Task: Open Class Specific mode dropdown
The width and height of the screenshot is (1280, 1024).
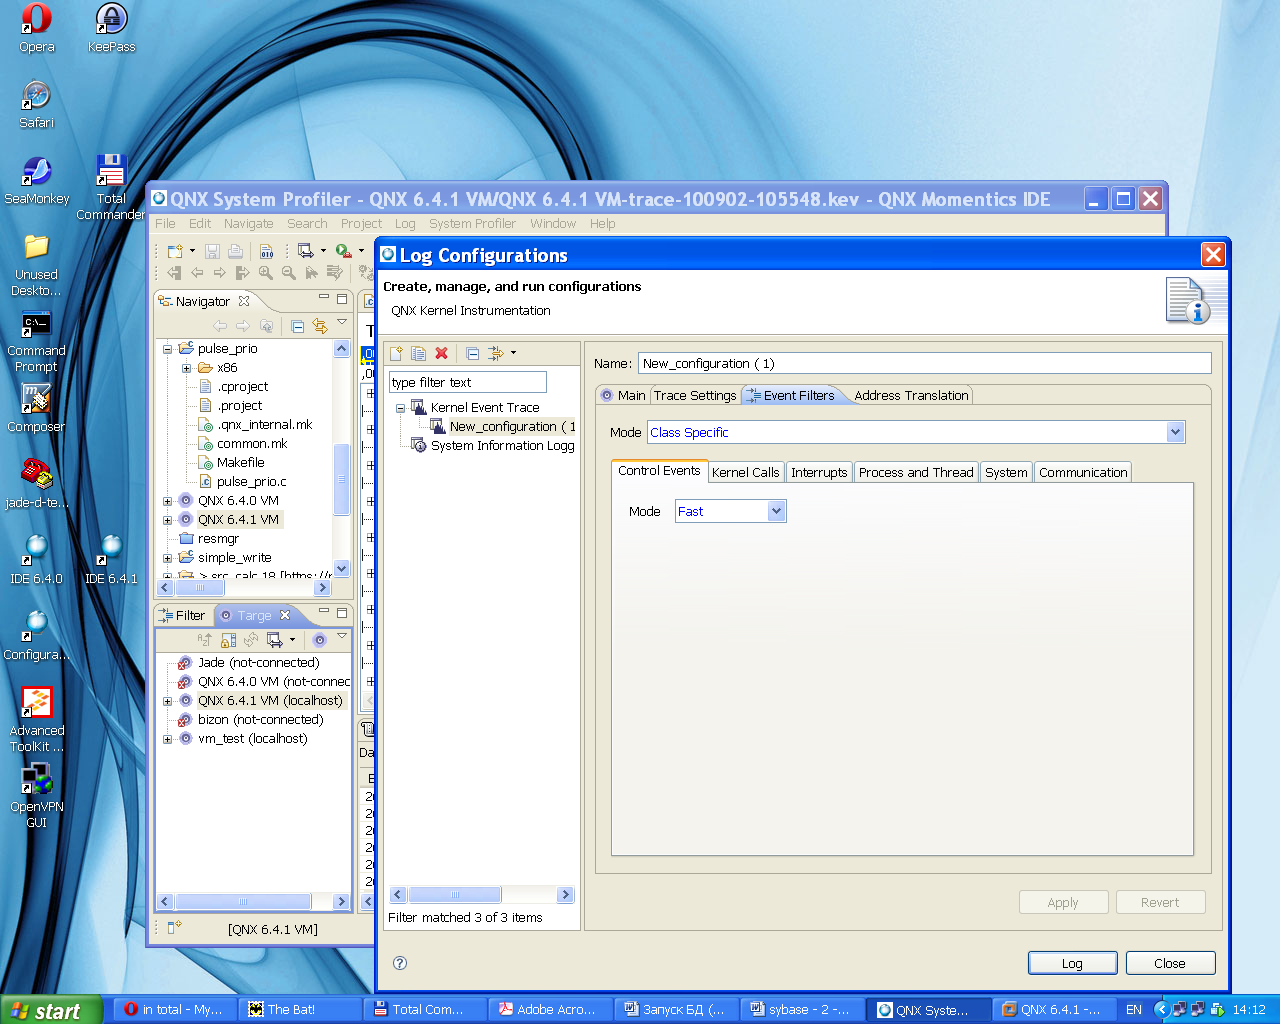Action: pos(1175,432)
